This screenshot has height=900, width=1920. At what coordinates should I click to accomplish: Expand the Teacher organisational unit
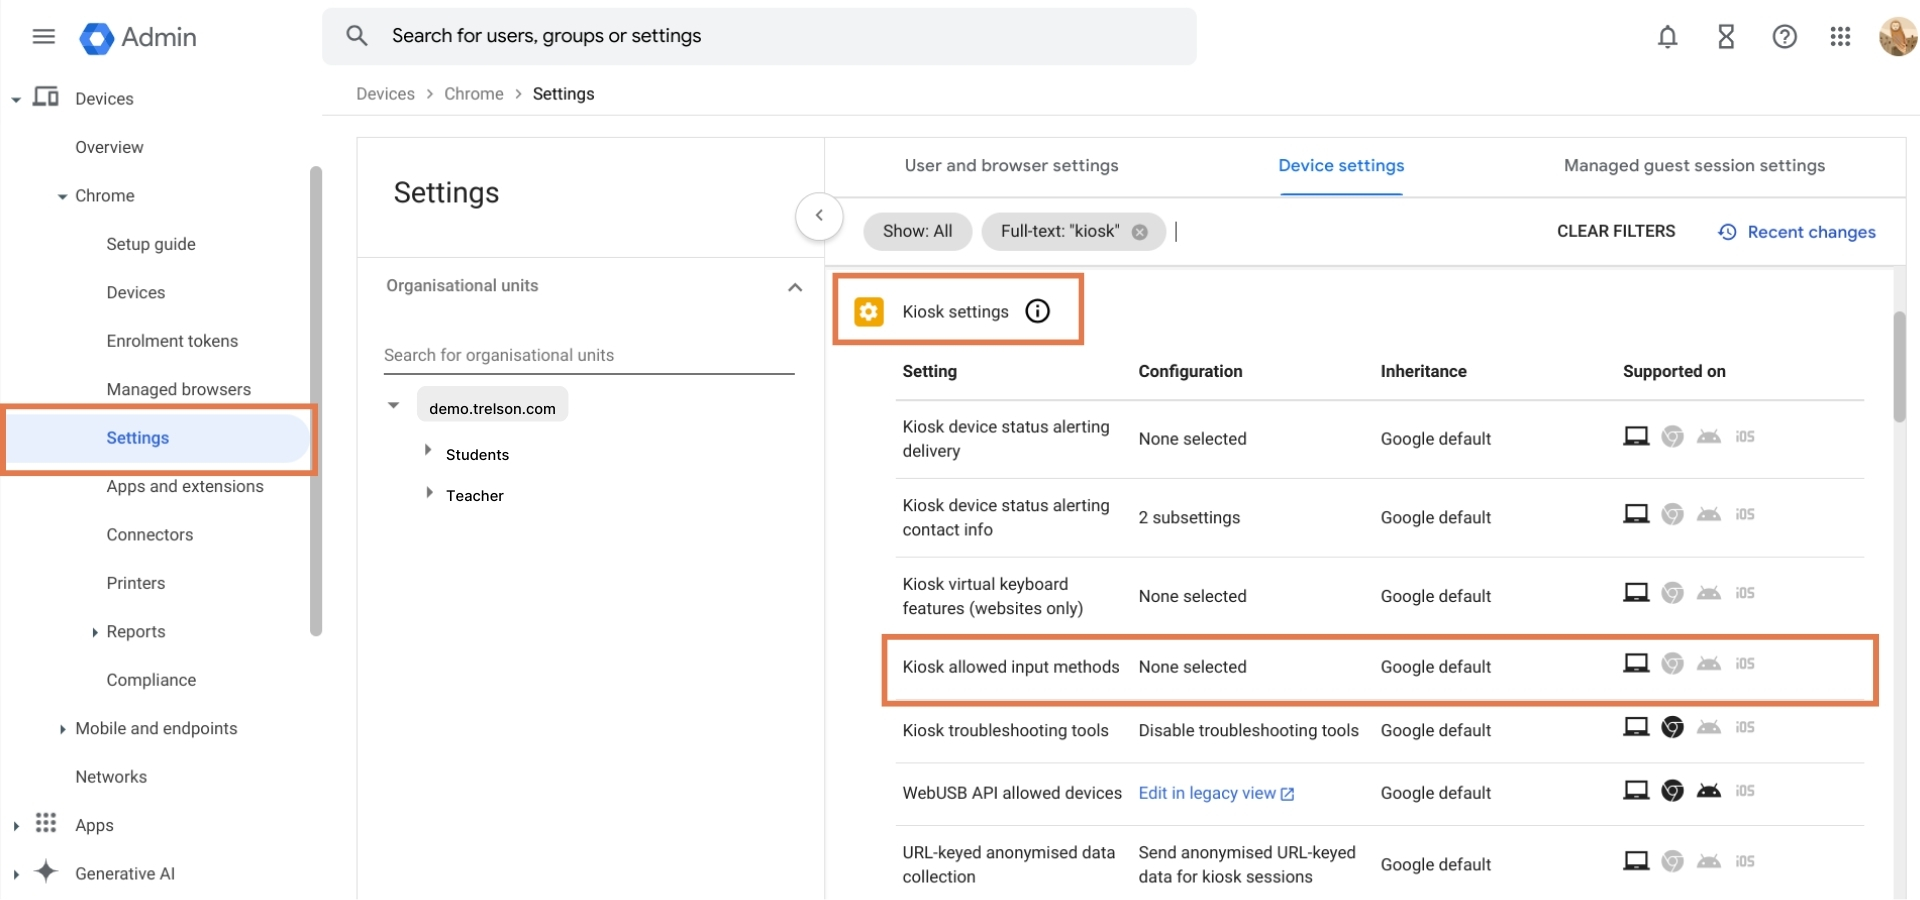coord(428,492)
